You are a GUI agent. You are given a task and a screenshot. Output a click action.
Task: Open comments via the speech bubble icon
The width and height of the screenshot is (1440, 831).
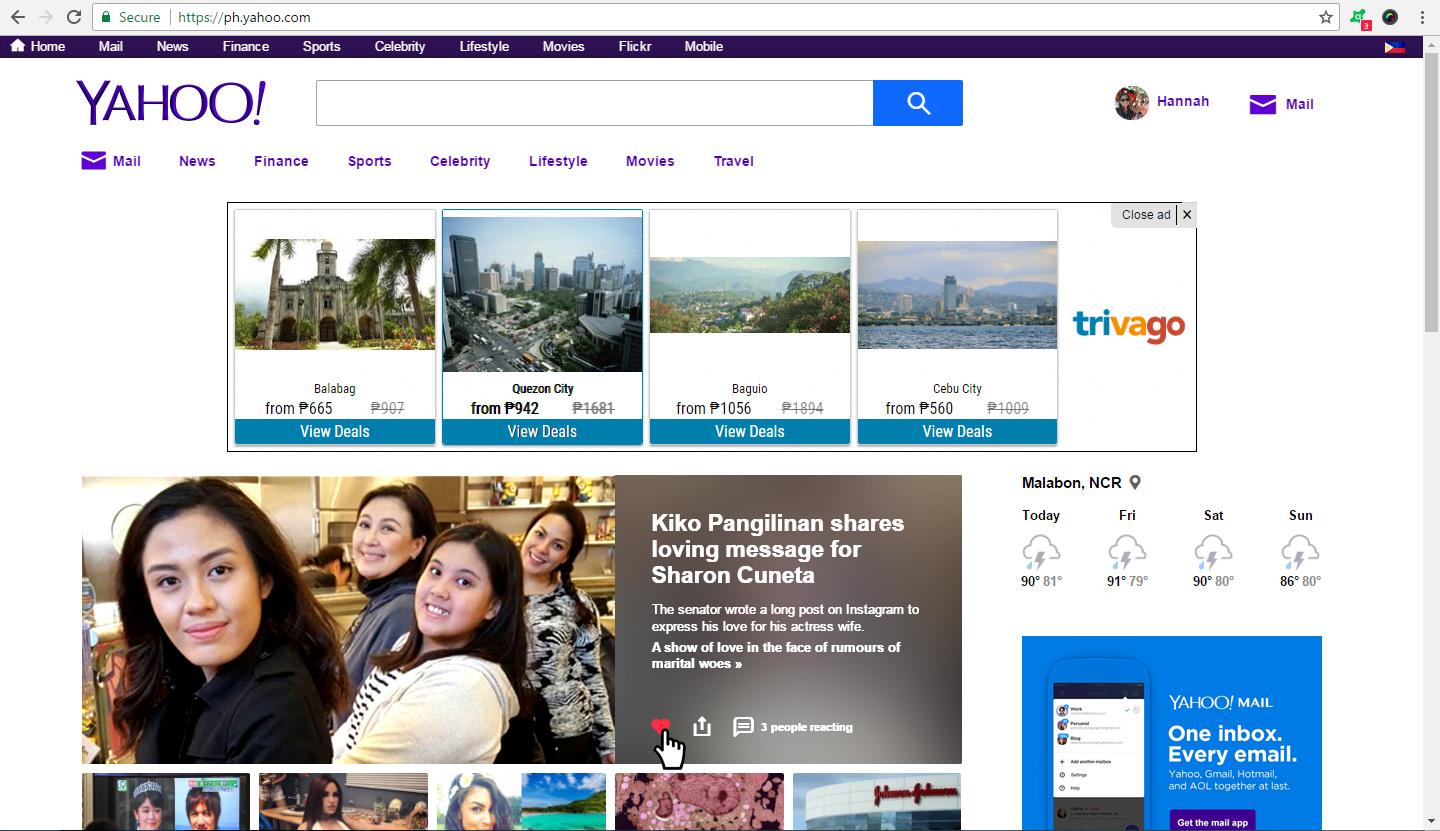tap(743, 727)
